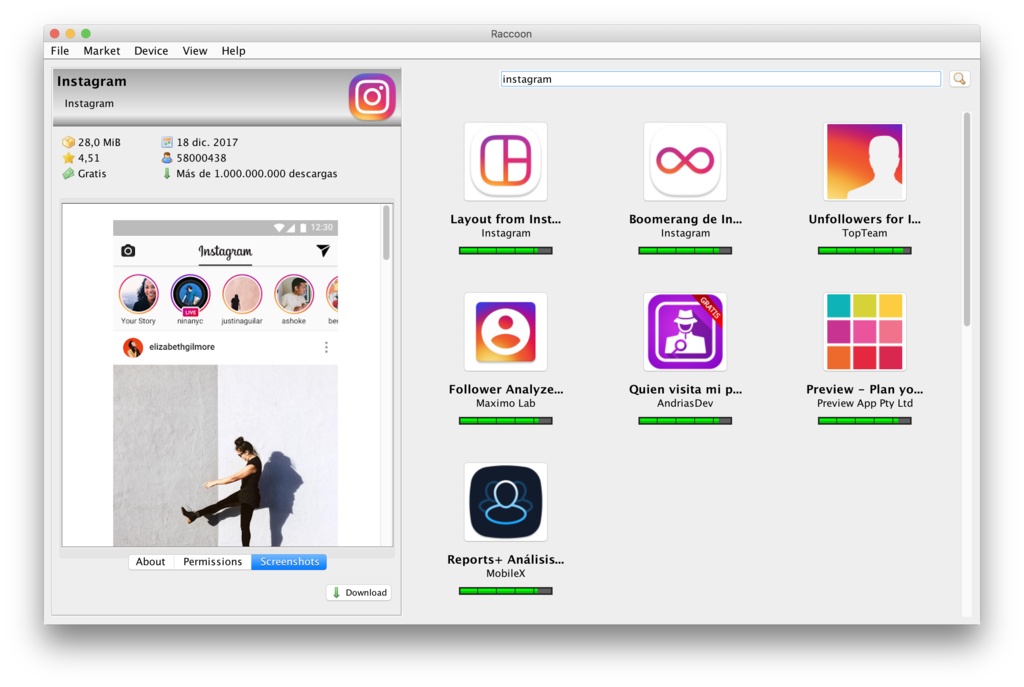Click the Maximo Lab developer name
Screen dimensions: 1024x687
click(x=505, y=404)
